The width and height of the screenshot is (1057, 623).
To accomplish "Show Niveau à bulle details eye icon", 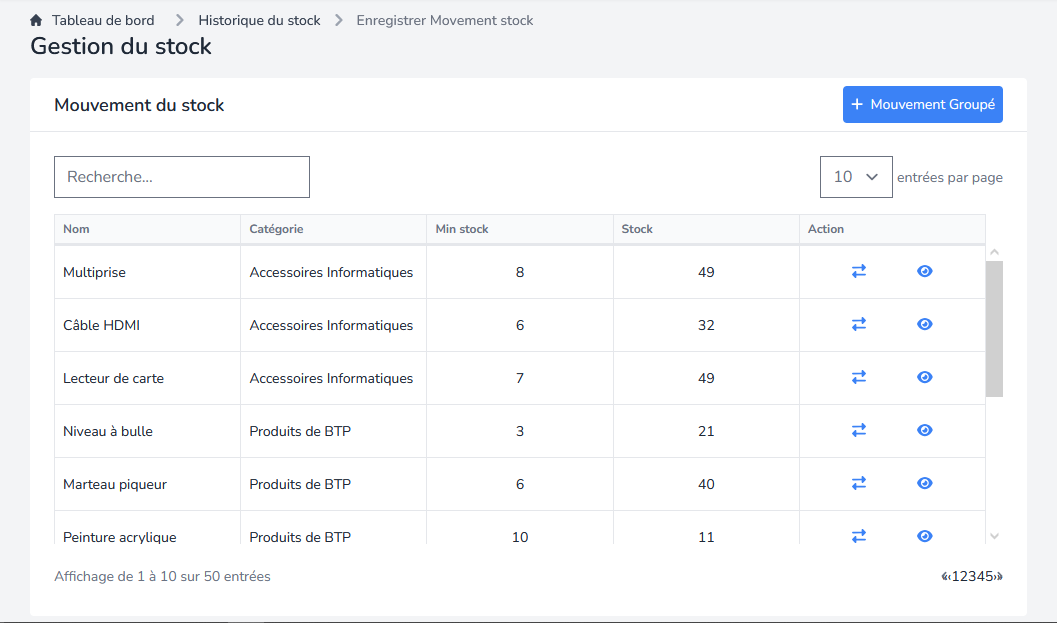I will click(x=925, y=430).
